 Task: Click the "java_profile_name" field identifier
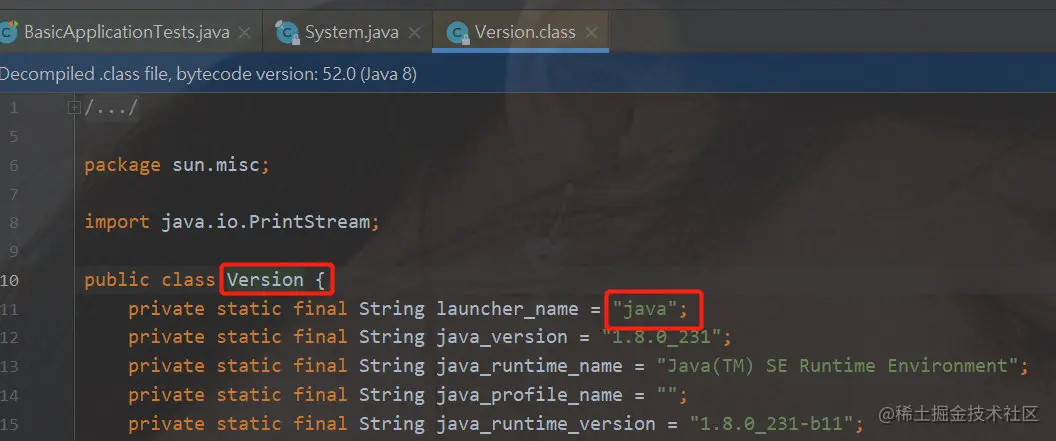coord(529,395)
